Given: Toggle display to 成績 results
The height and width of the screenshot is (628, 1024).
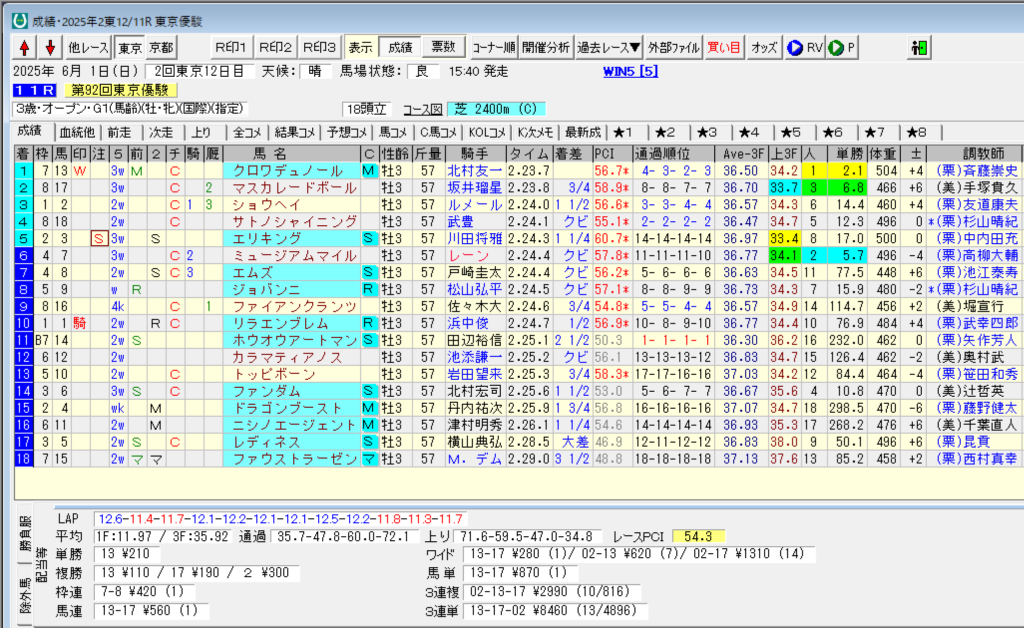Looking at the screenshot, I should pyautogui.click(x=399, y=48).
